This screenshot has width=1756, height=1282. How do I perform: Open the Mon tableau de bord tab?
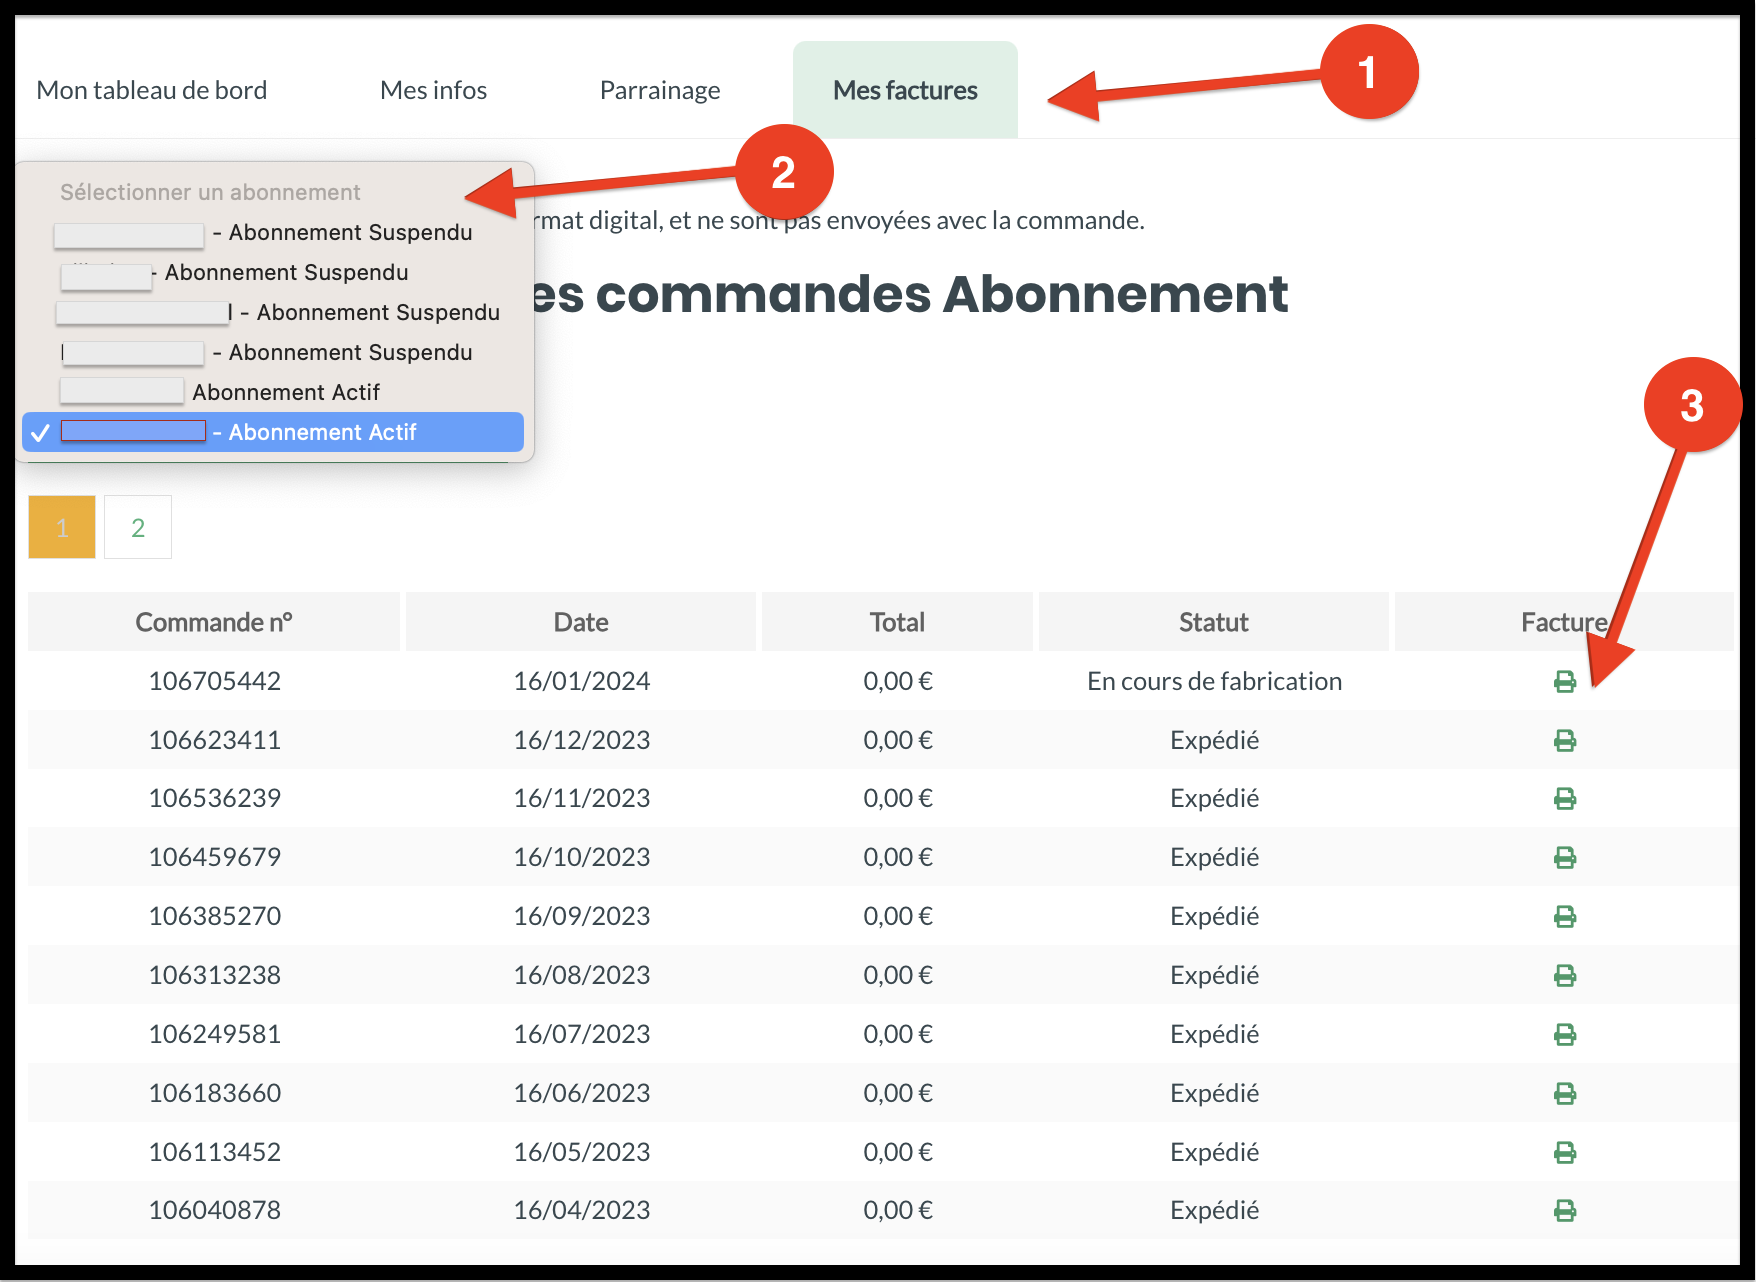152,90
